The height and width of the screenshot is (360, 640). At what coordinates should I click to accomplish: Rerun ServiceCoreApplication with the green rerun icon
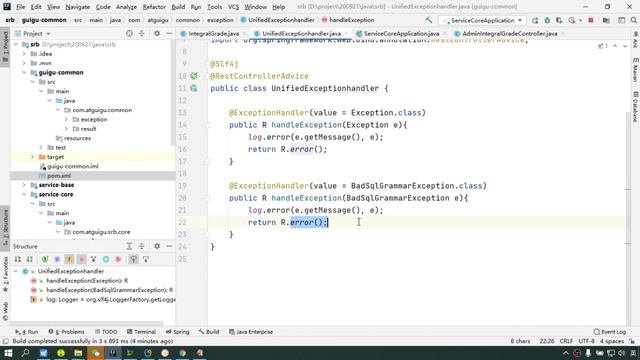(535, 20)
